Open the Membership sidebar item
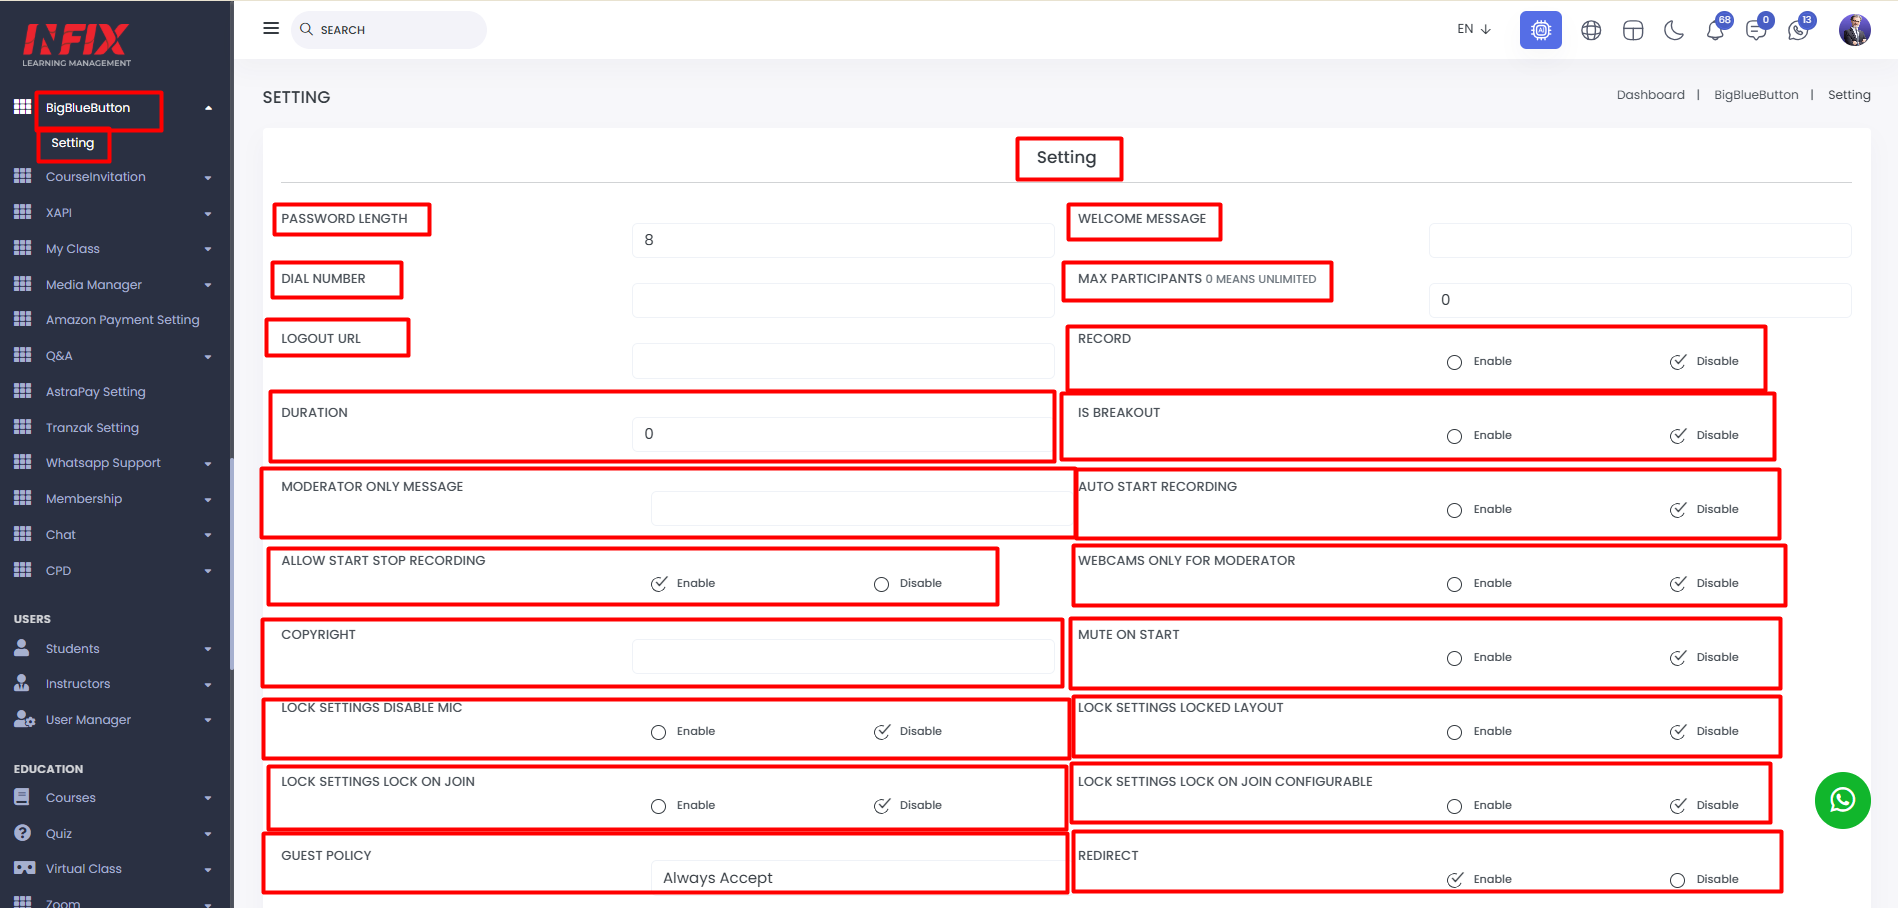This screenshot has height=908, width=1898. pos(84,499)
